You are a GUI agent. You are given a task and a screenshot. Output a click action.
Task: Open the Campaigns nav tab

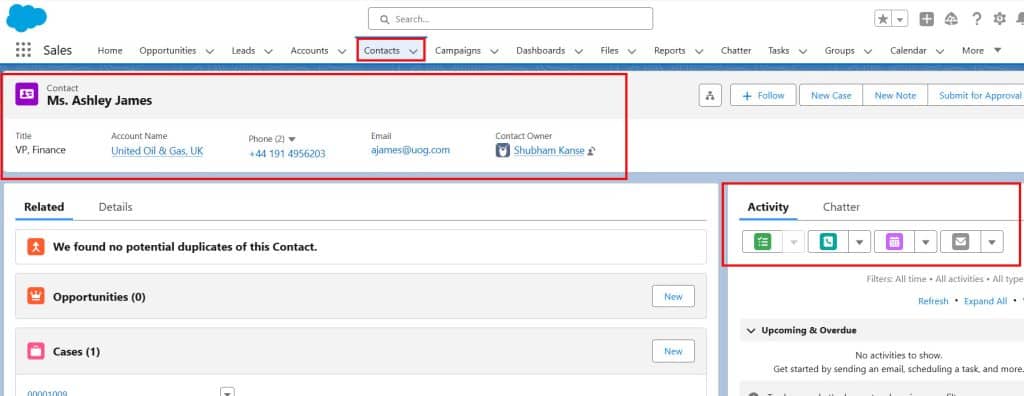tap(458, 50)
